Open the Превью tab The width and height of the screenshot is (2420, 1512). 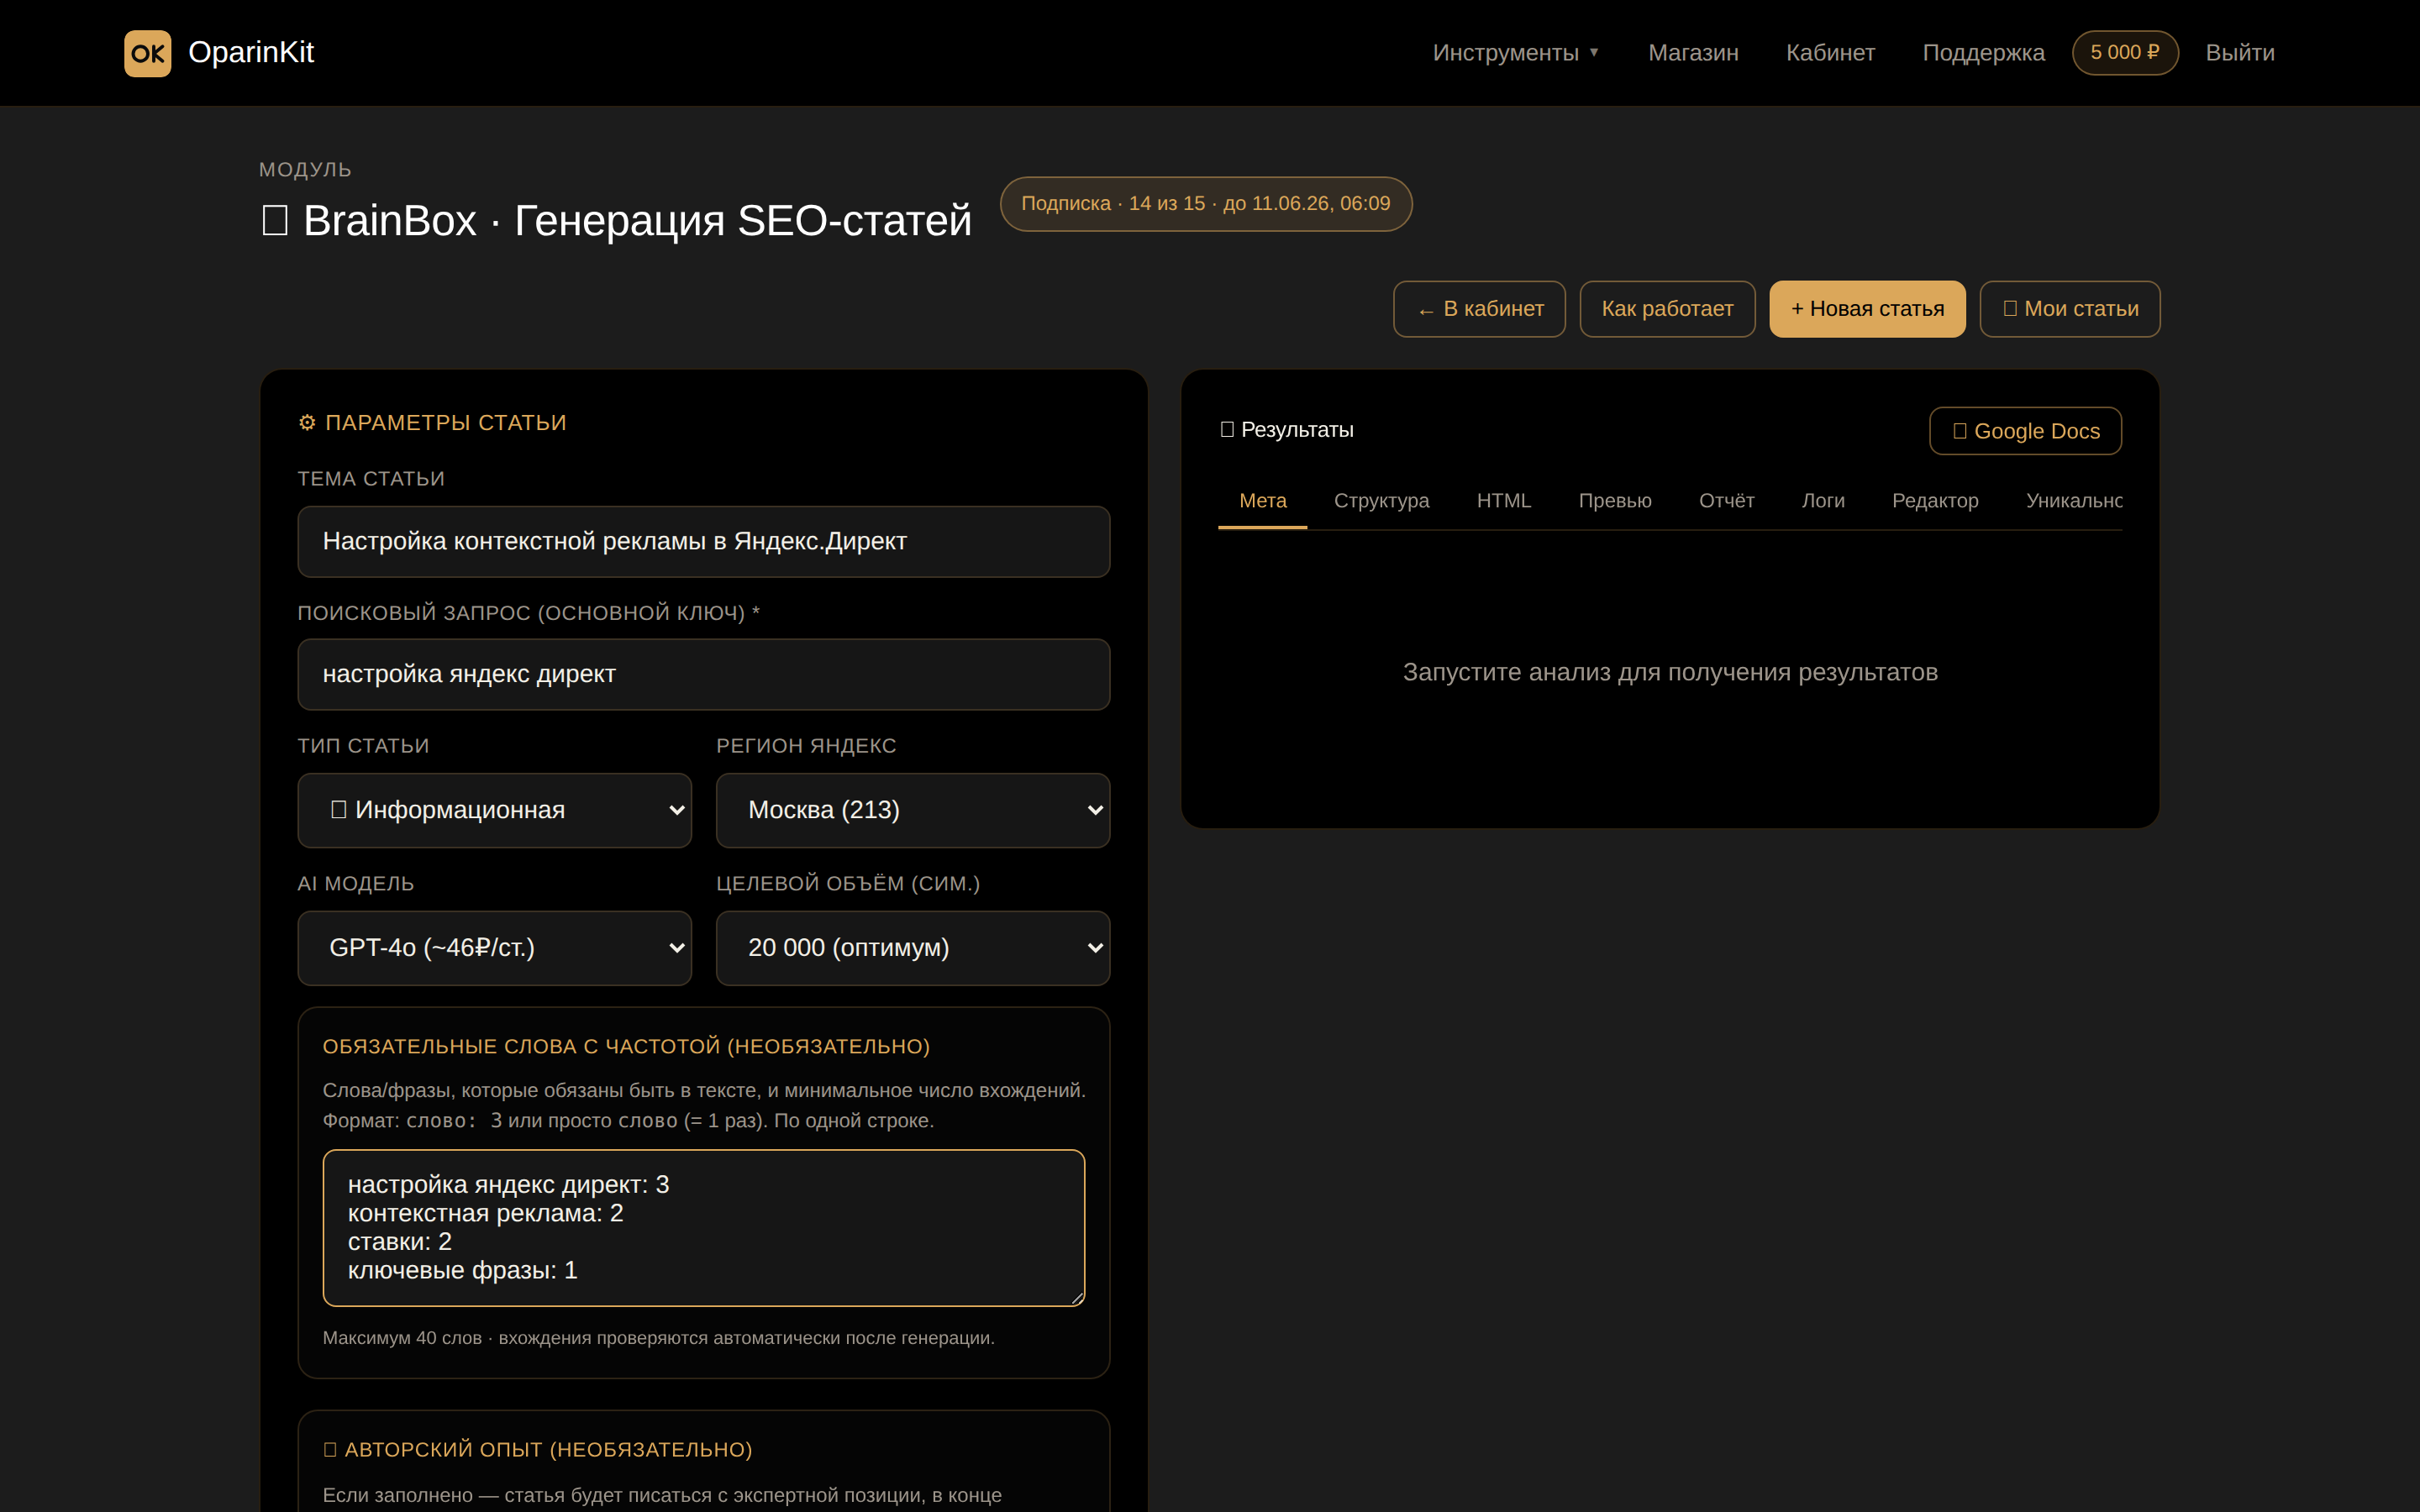pos(1614,501)
